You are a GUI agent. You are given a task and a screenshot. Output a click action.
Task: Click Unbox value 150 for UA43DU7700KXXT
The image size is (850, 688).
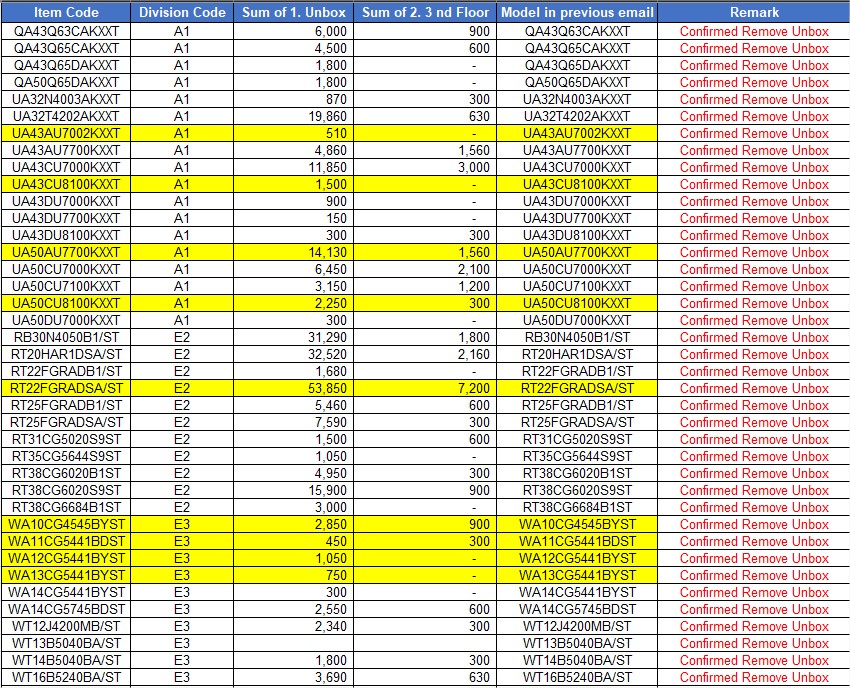pyautogui.click(x=293, y=218)
